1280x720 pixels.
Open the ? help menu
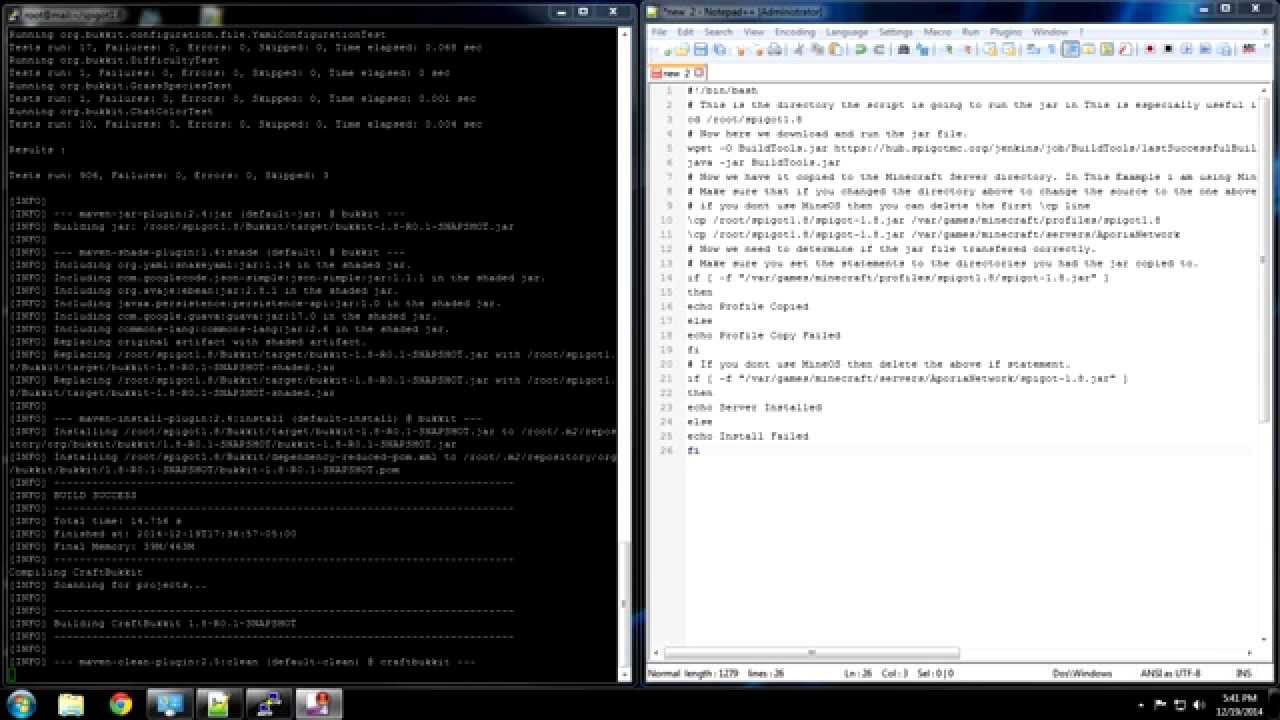tap(1081, 32)
